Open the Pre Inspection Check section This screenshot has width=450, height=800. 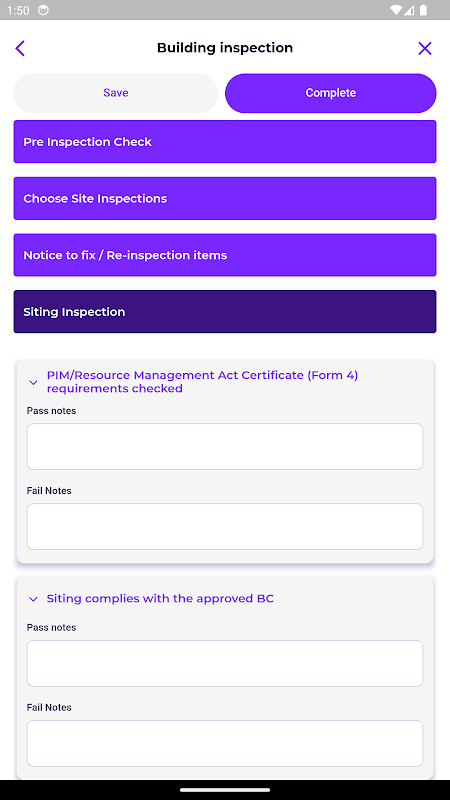225,142
